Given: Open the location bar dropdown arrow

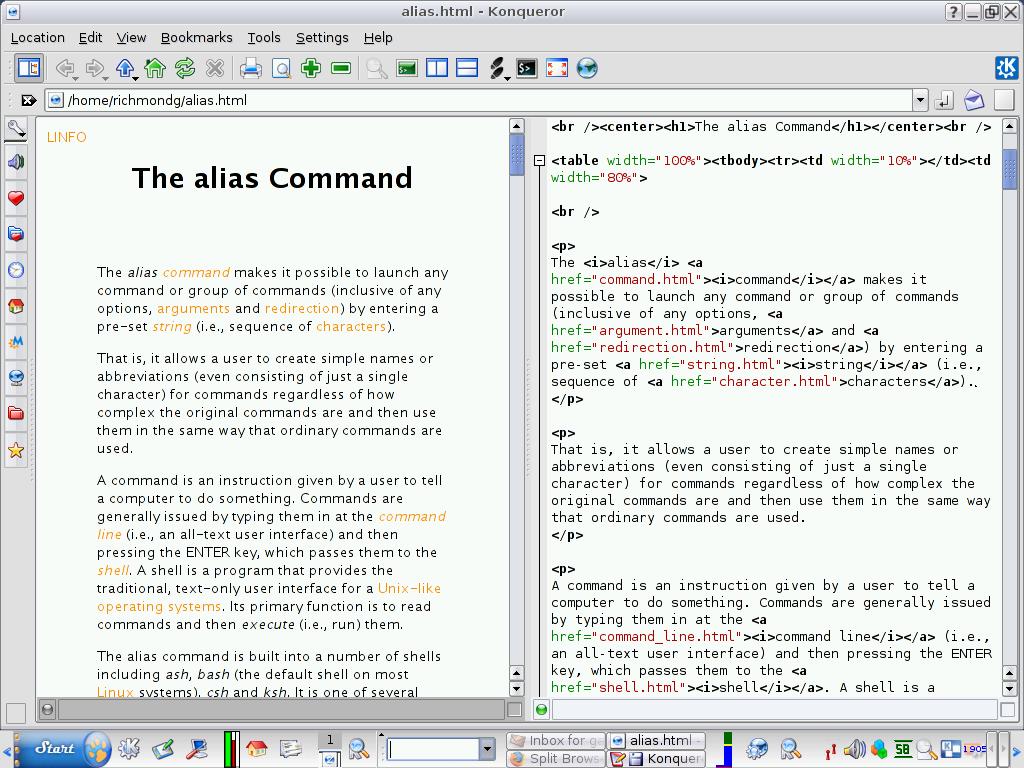Looking at the screenshot, I should (x=922, y=100).
